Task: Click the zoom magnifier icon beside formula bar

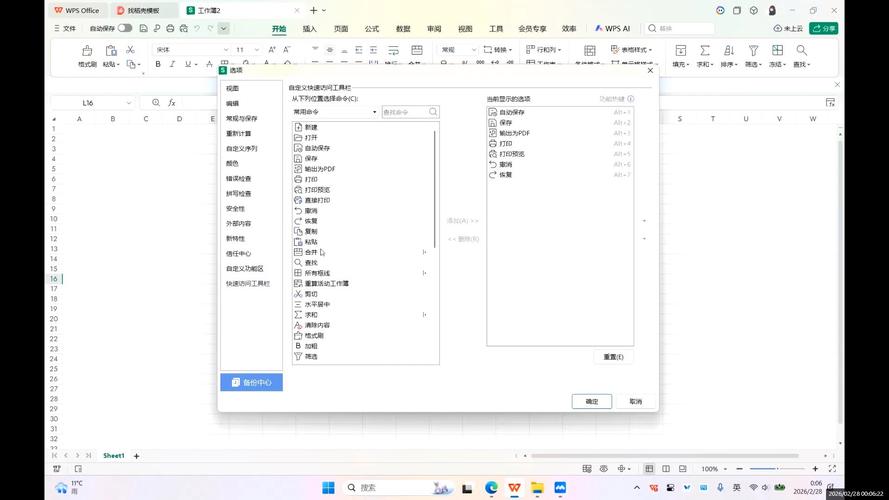Action: [156, 103]
